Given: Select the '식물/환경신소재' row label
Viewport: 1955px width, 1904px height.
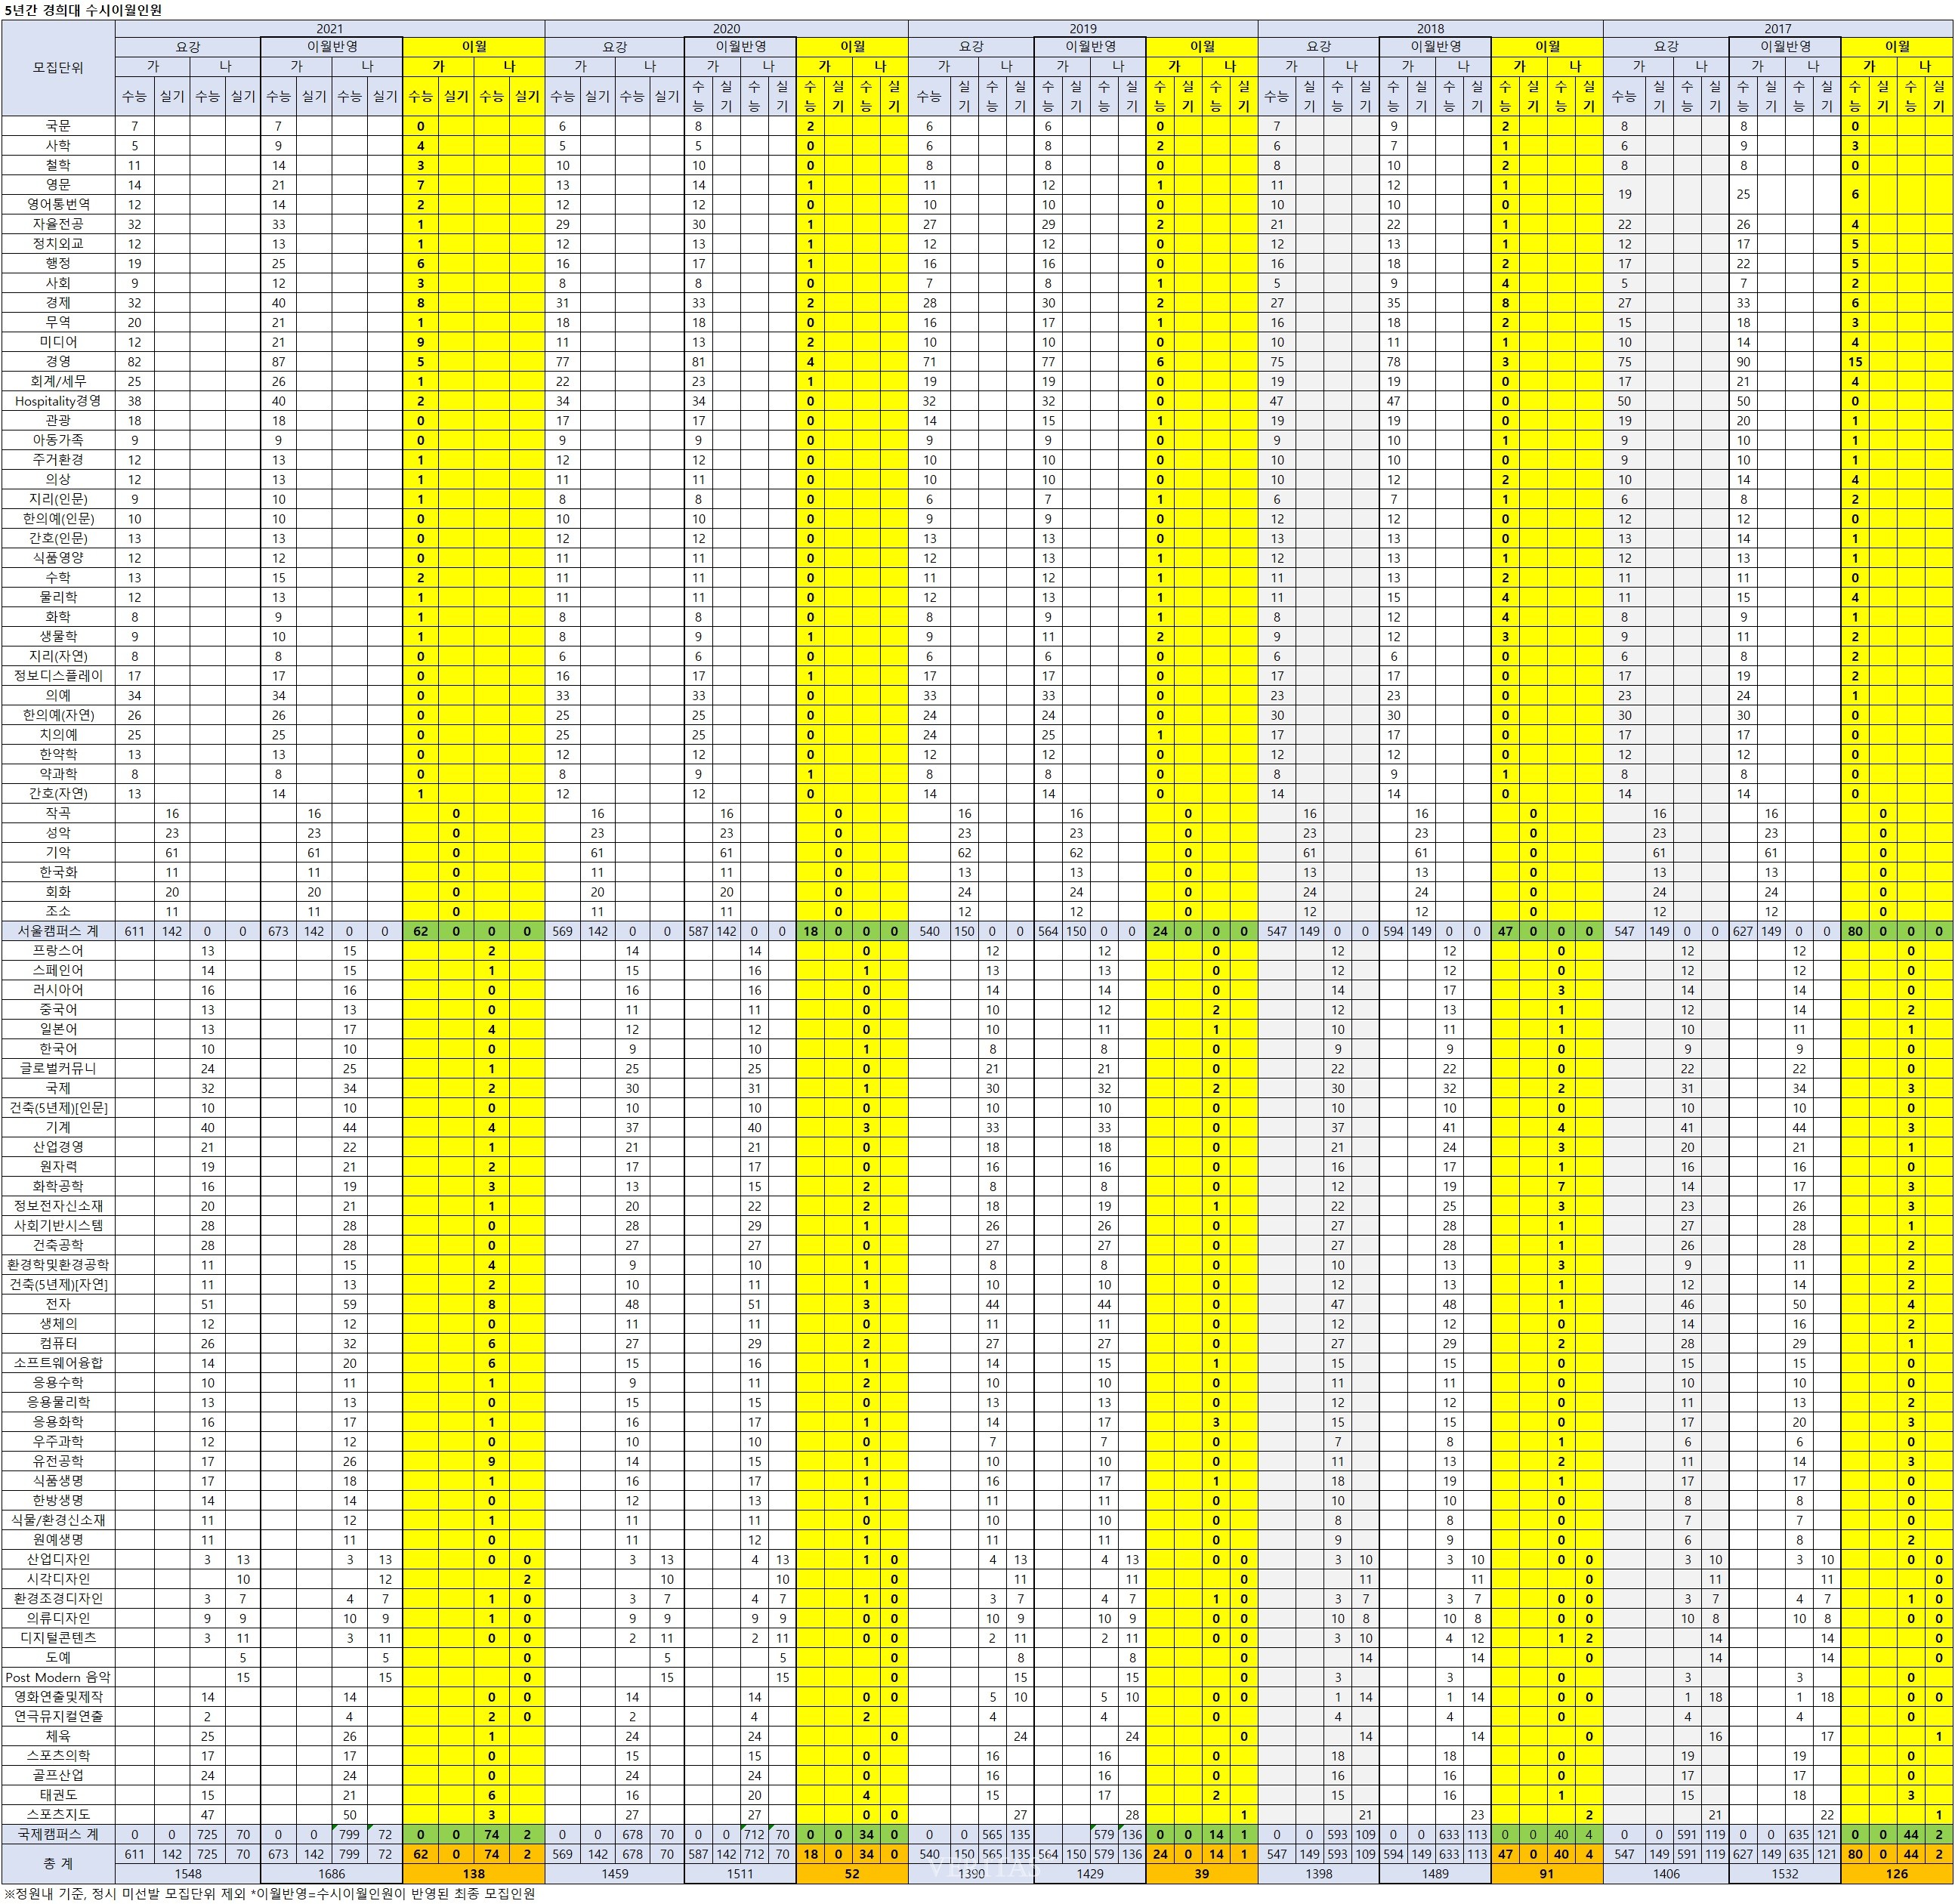Looking at the screenshot, I should (58, 1520).
